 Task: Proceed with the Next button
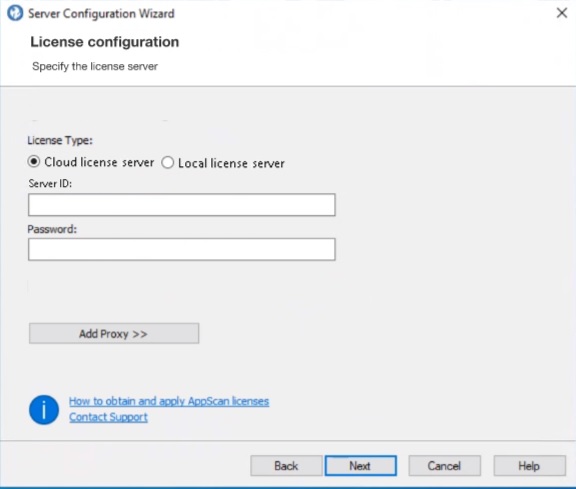(x=360, y=466)
